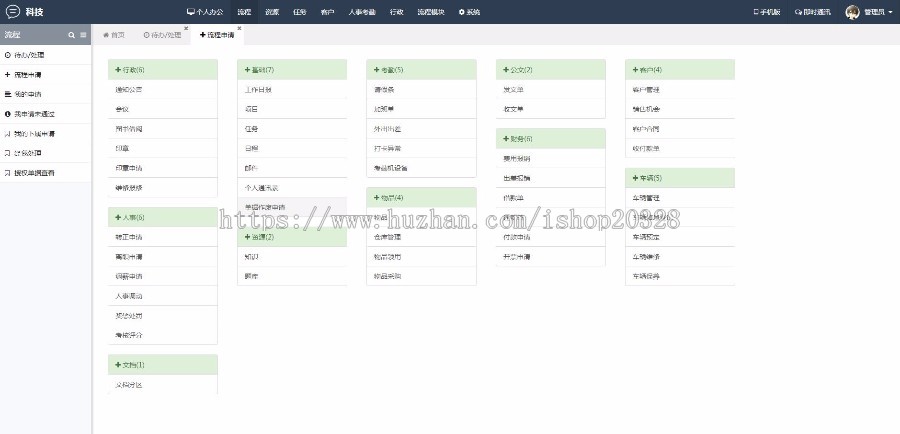Close the 待办/处理 tab with its x
900x434 pixels.
click(186, 28)
